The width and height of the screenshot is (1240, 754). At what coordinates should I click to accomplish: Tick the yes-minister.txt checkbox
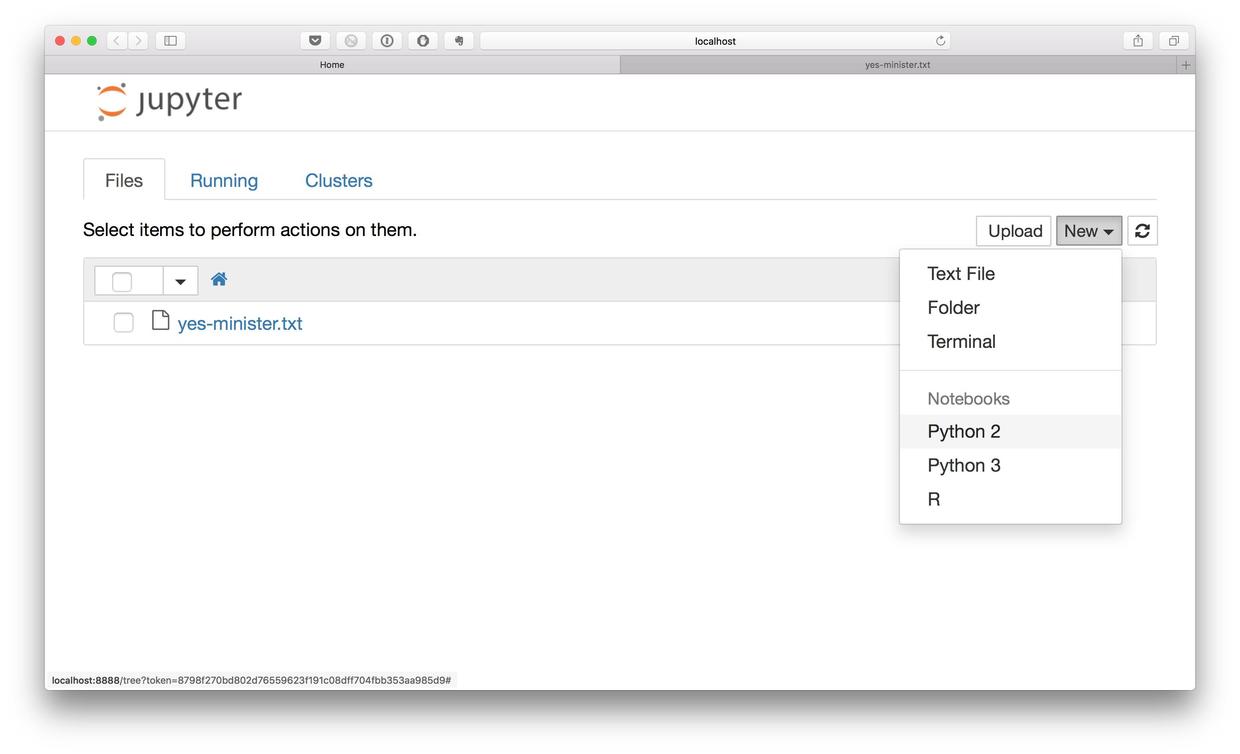[123, 323]
